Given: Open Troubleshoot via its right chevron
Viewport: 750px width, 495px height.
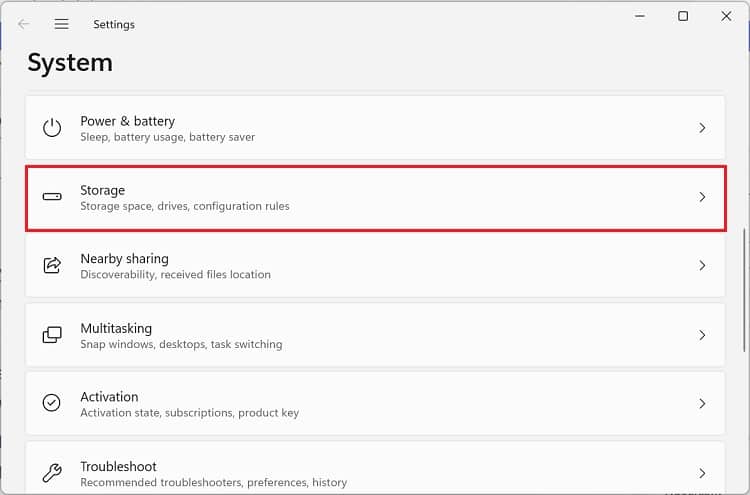Looking at the screenshot, I should [x=702, y=473].
